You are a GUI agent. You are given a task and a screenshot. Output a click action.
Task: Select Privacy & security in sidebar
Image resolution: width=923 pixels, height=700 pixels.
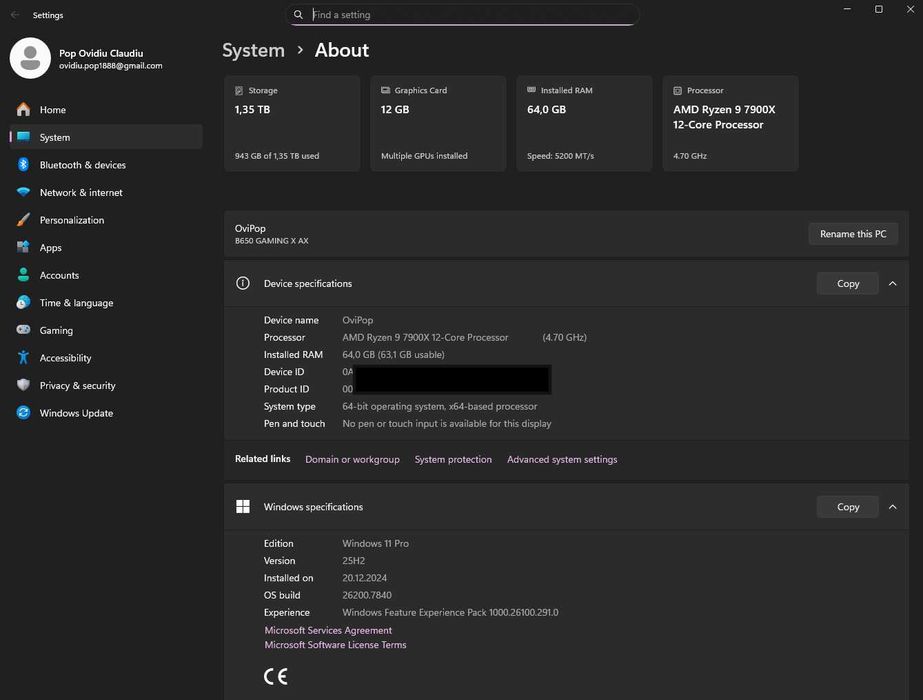(x=107, y=386)
